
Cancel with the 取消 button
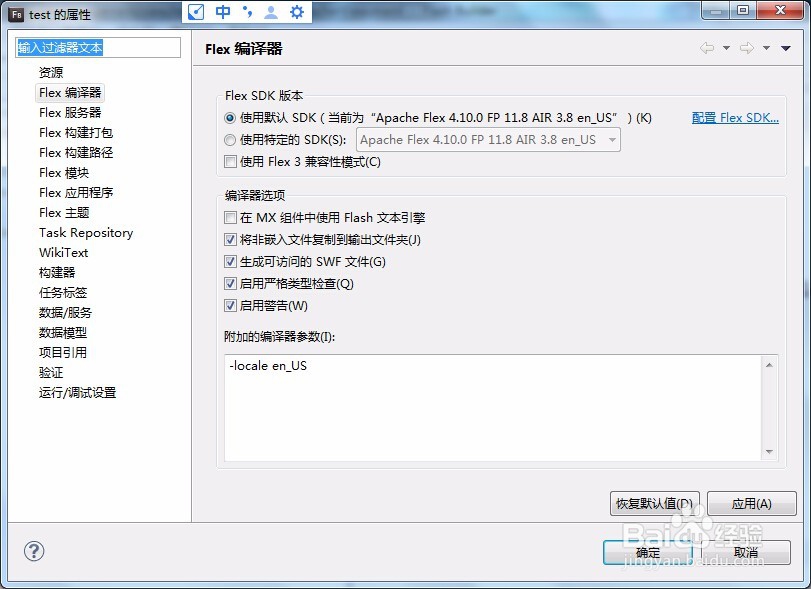click(746, 552)
